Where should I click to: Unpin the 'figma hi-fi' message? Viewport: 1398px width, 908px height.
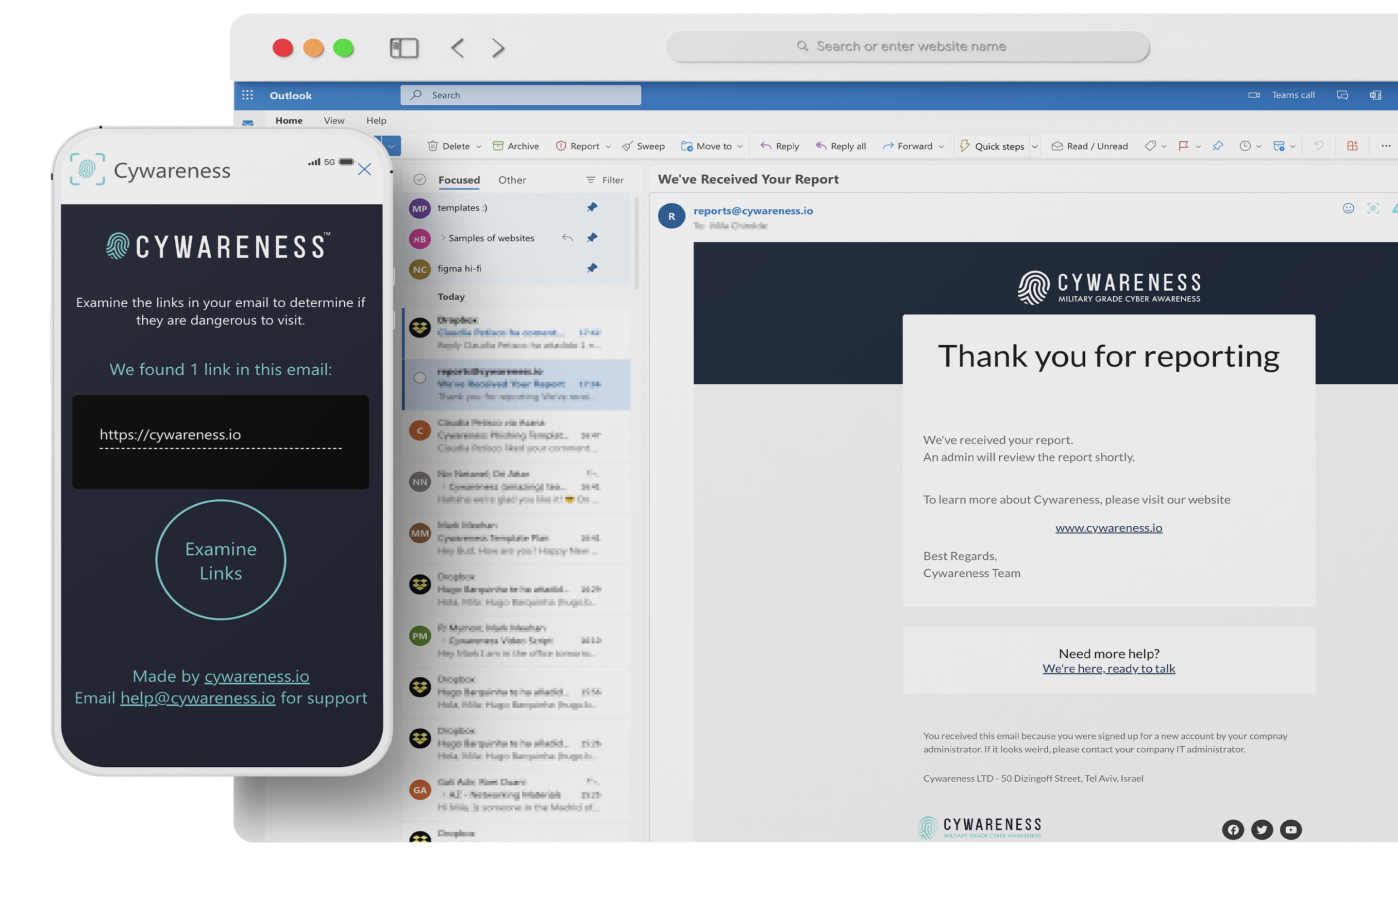(592, 268)
